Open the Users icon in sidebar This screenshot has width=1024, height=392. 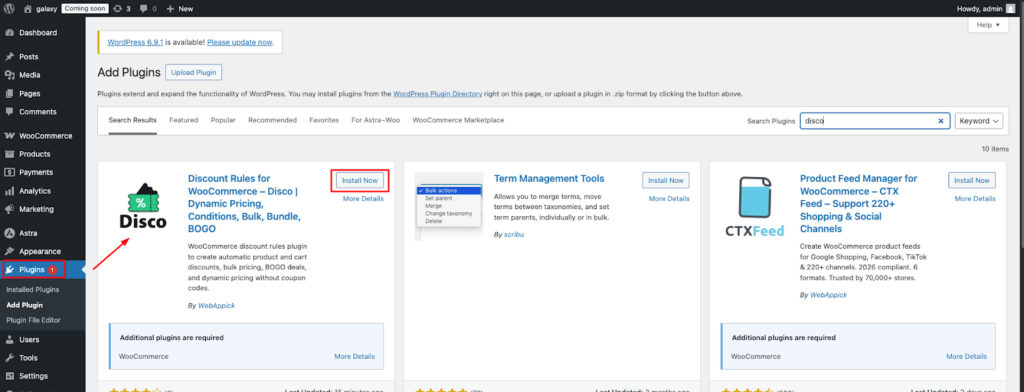click(x=10, y=340)
